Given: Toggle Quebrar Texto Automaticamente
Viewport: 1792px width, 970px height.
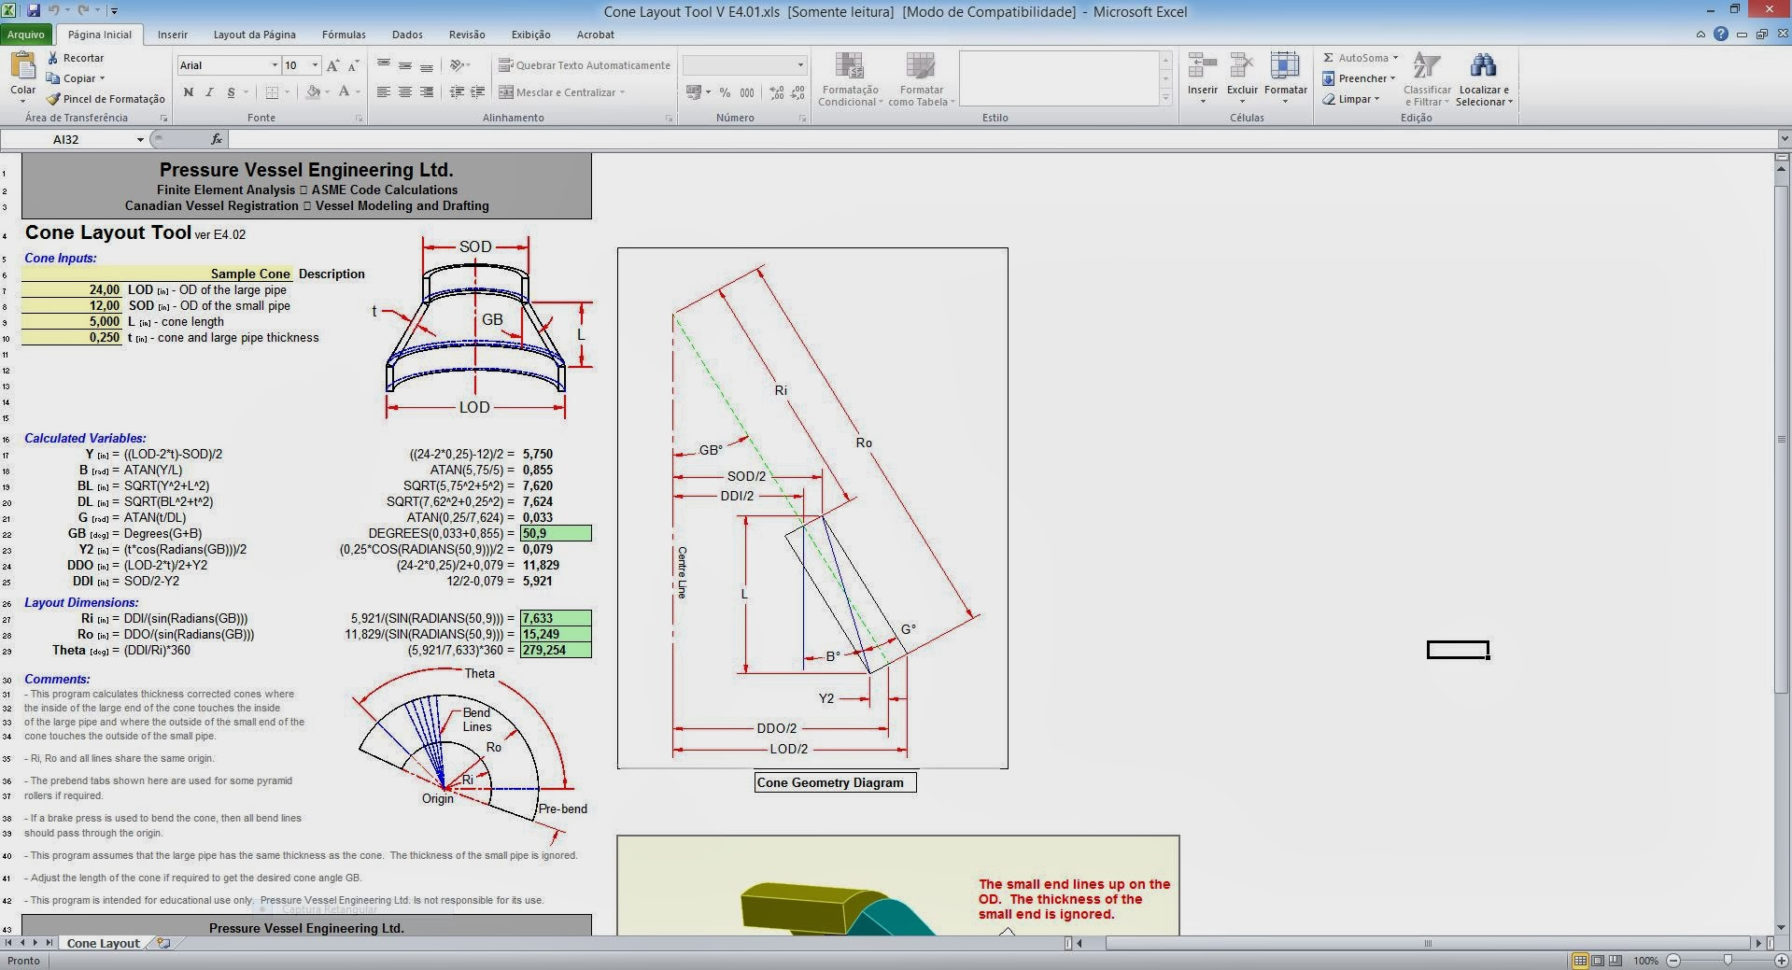Looking at the screenshot, I should (584, 65).
